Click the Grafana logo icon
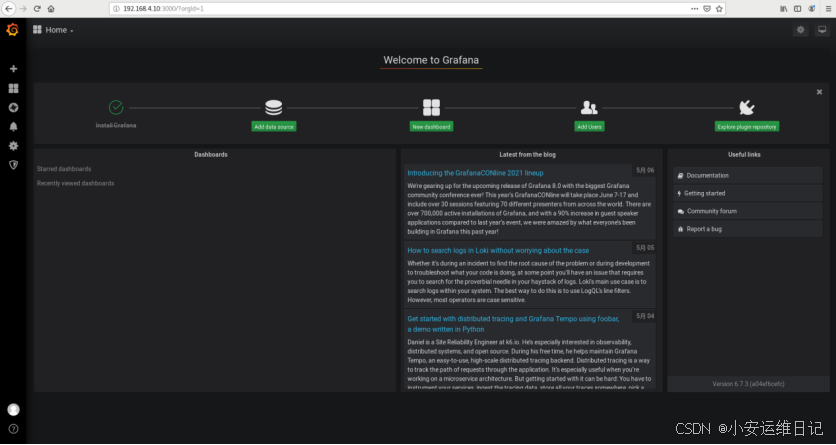Viewport: 836px width, 445px height. [13, 30]
